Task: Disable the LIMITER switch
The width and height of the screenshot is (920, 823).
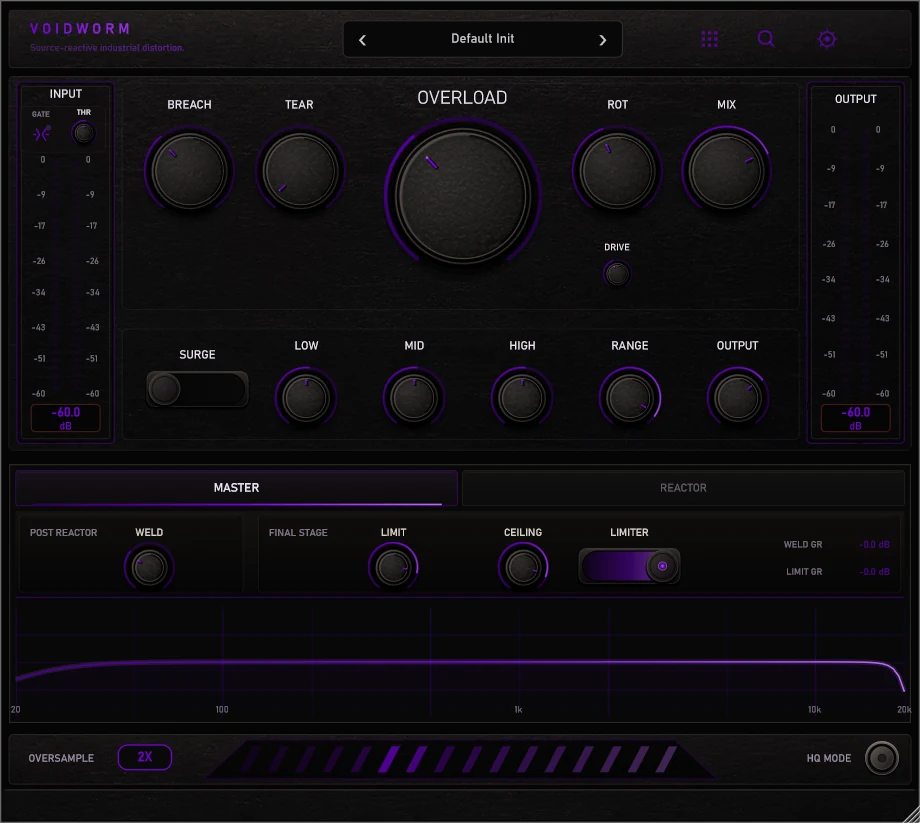Action: [x=629, y=566]
